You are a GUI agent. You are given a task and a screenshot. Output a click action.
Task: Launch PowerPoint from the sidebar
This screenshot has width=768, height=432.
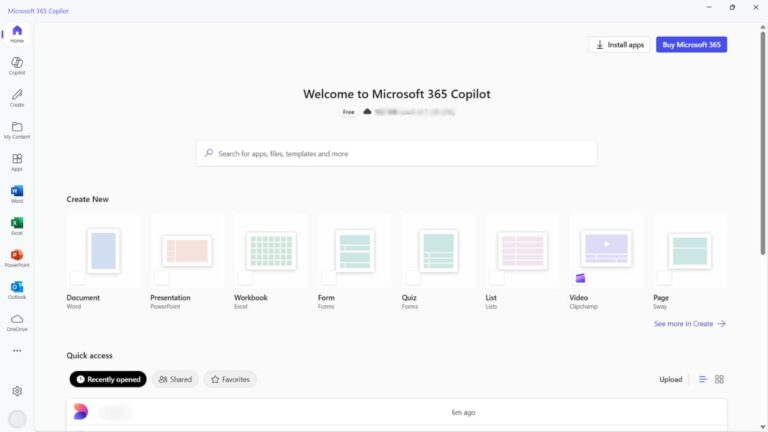coord(17,259)
